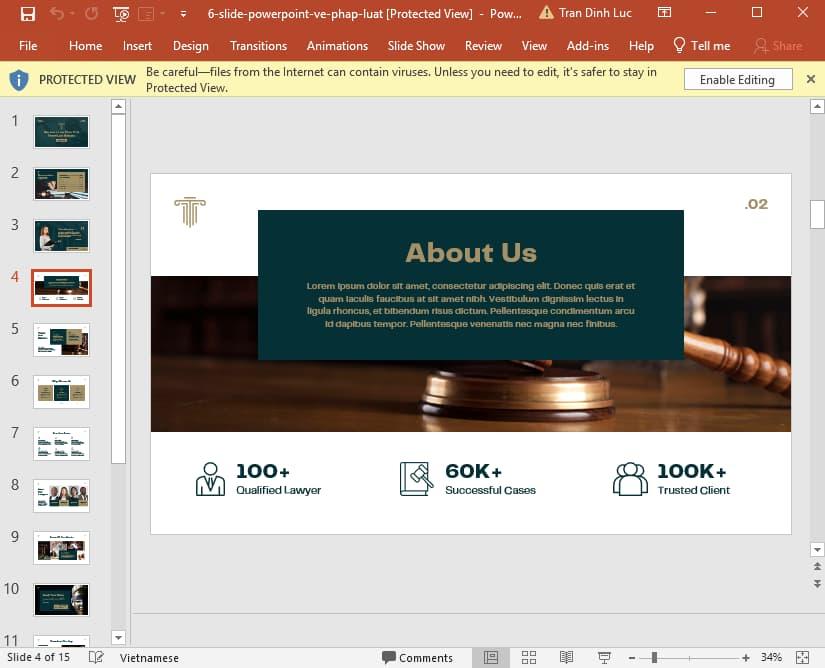Switch to Slide Sorter view
Screen dimensions: 825x668
(528, 658)
